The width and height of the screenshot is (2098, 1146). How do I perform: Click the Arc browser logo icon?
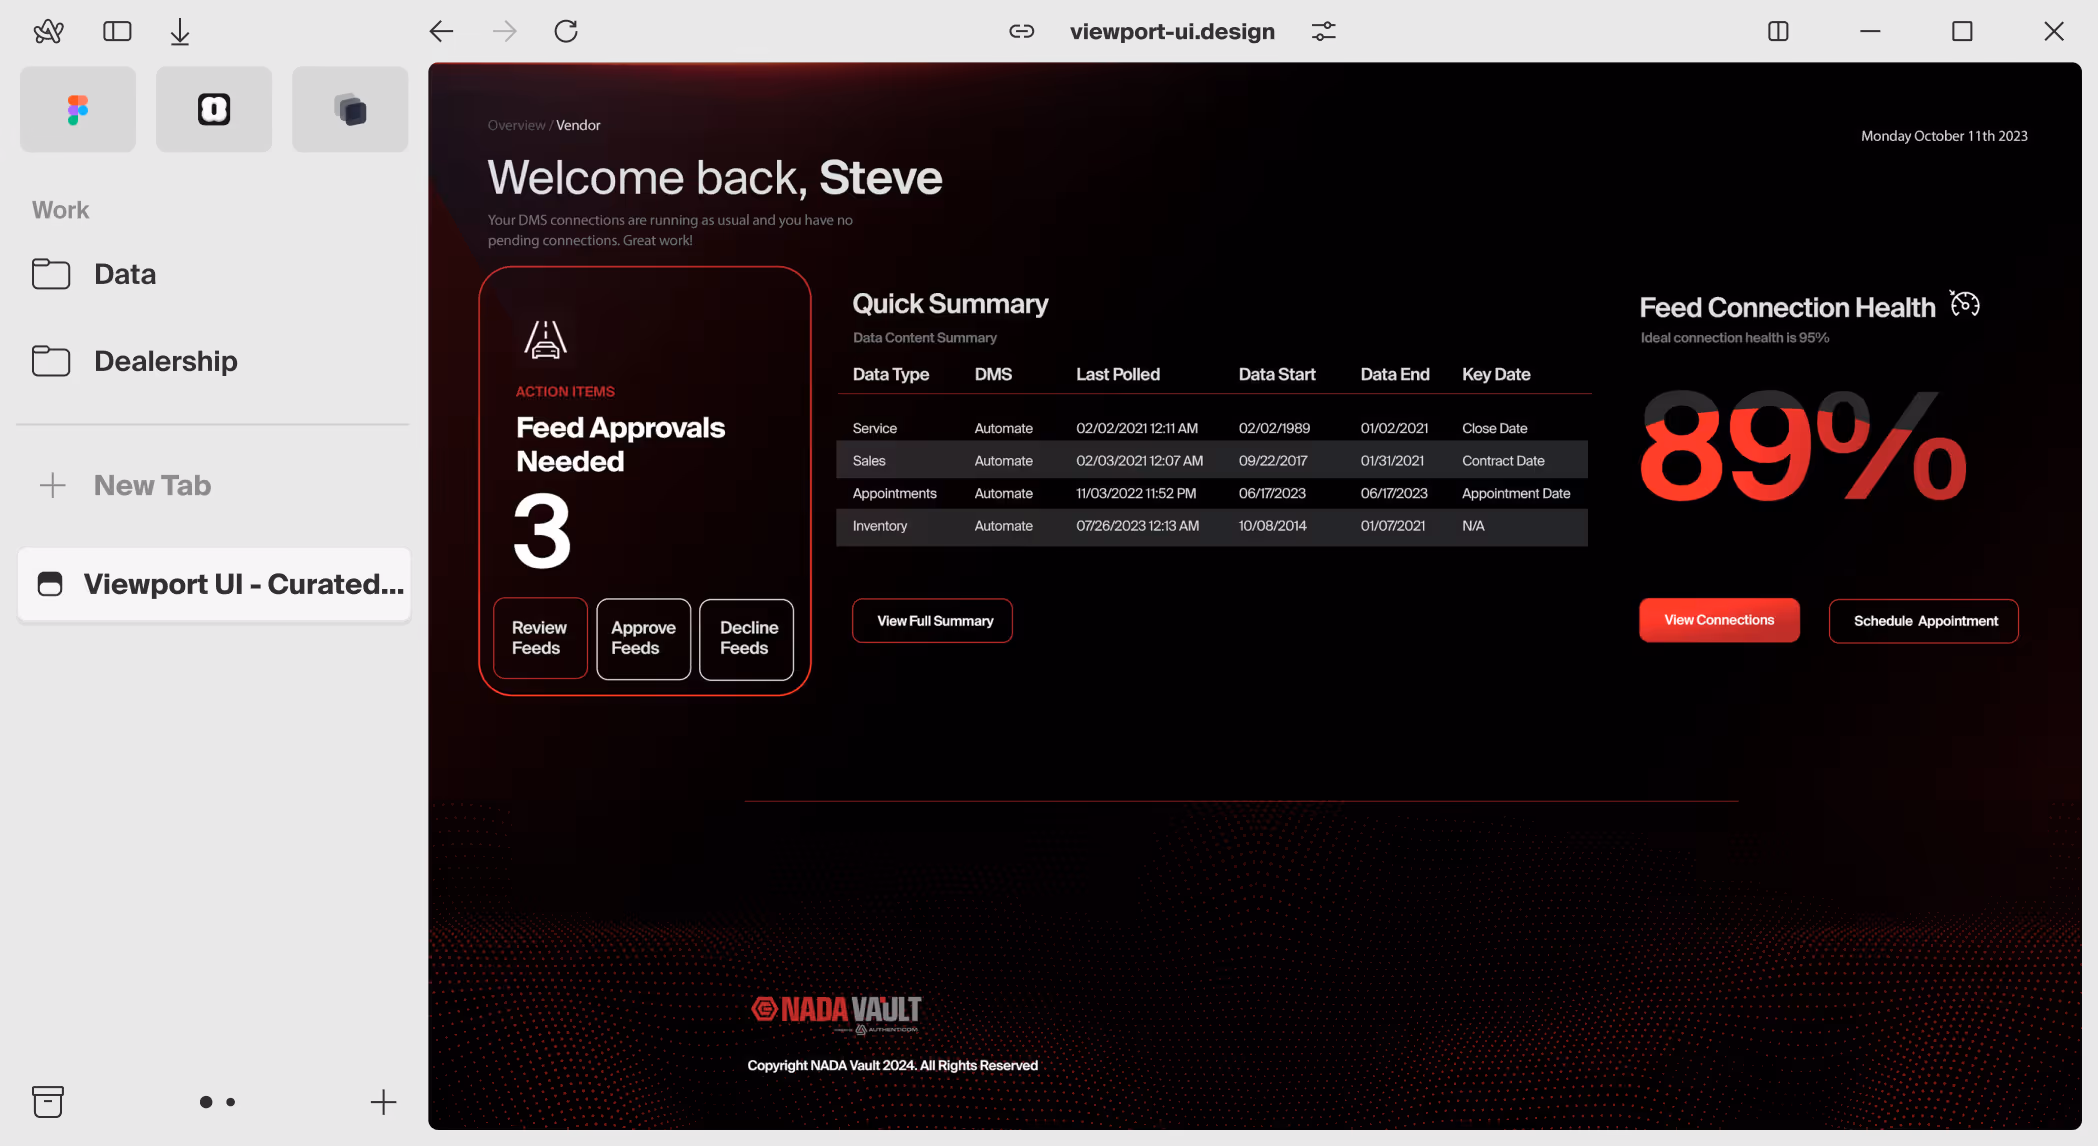(48, 32)
